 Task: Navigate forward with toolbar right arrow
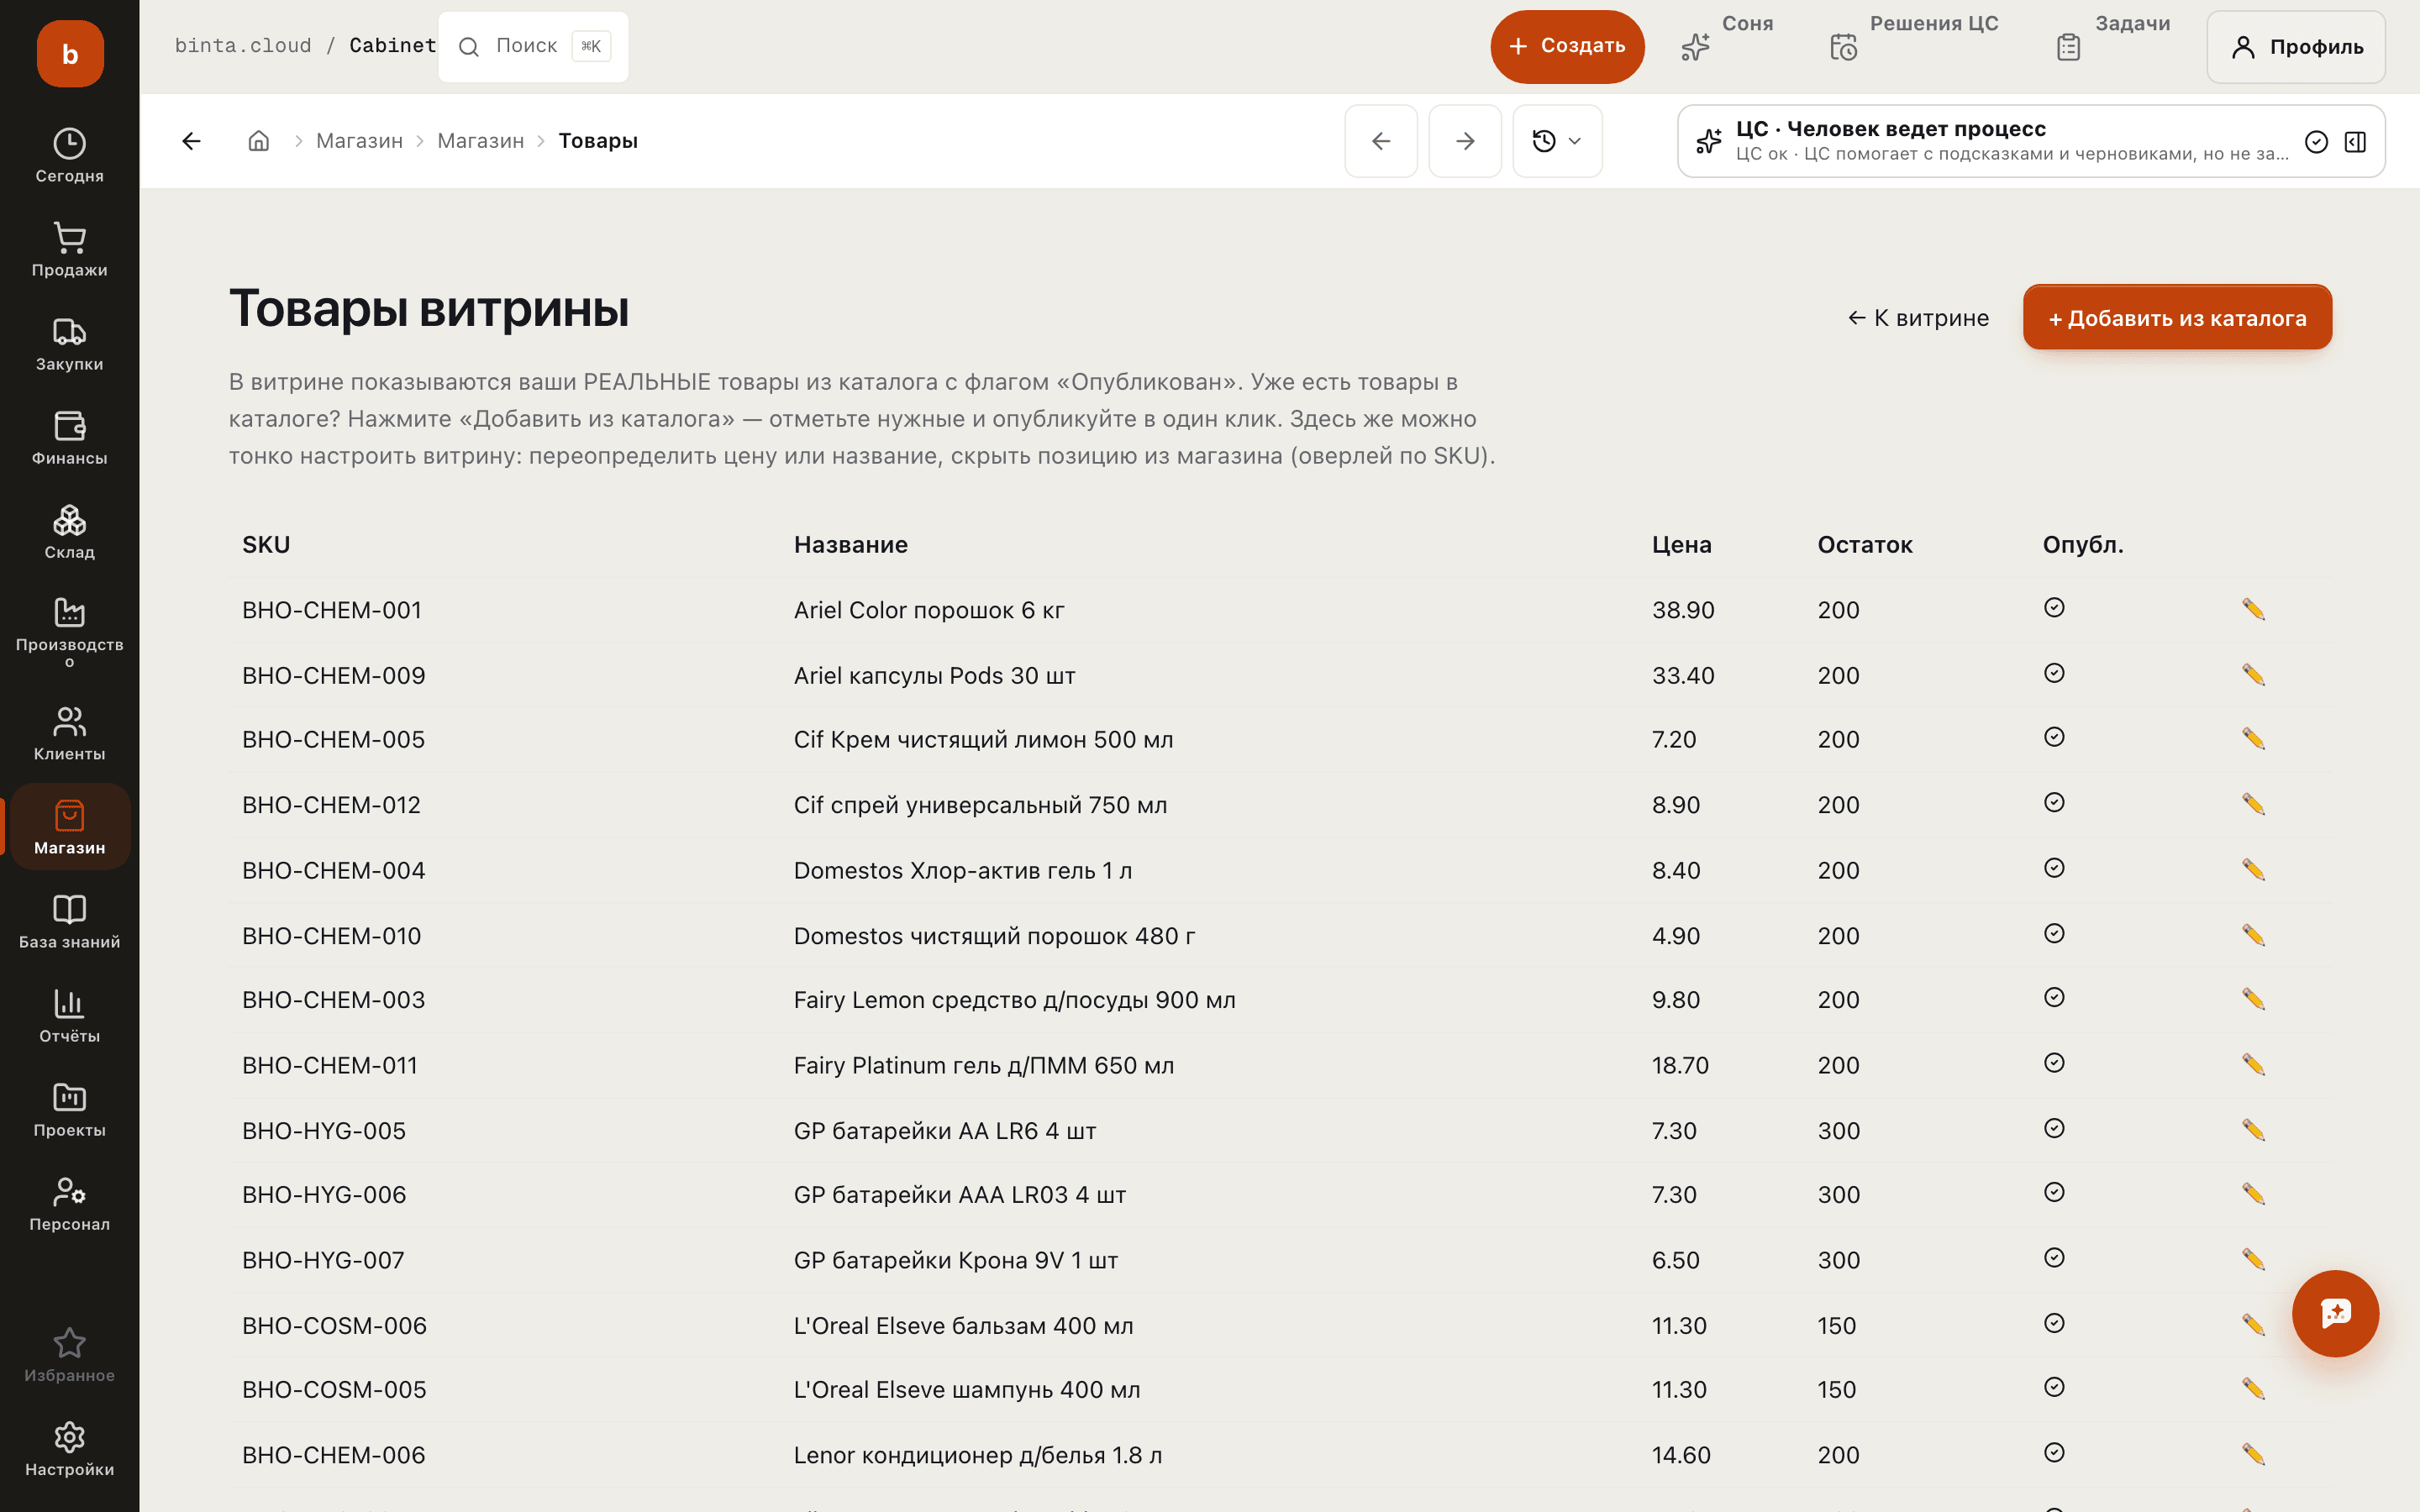[1465, 141]
